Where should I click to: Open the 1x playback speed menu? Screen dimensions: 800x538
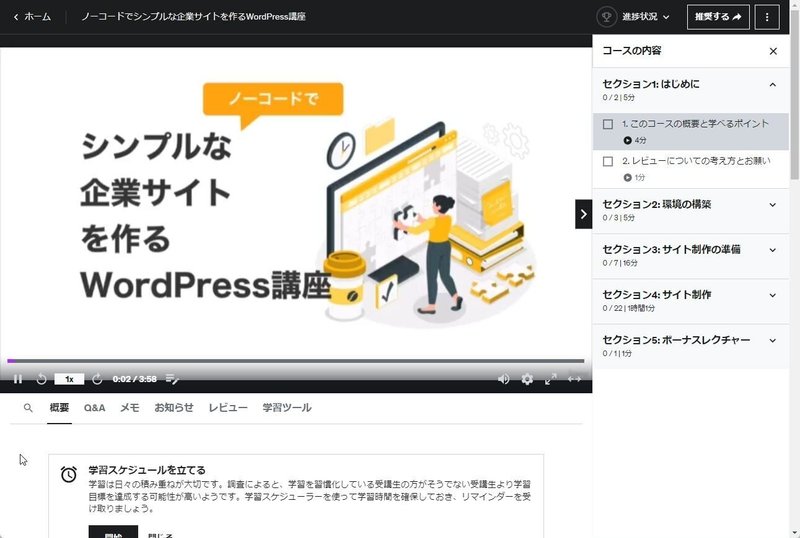point(69,379)
